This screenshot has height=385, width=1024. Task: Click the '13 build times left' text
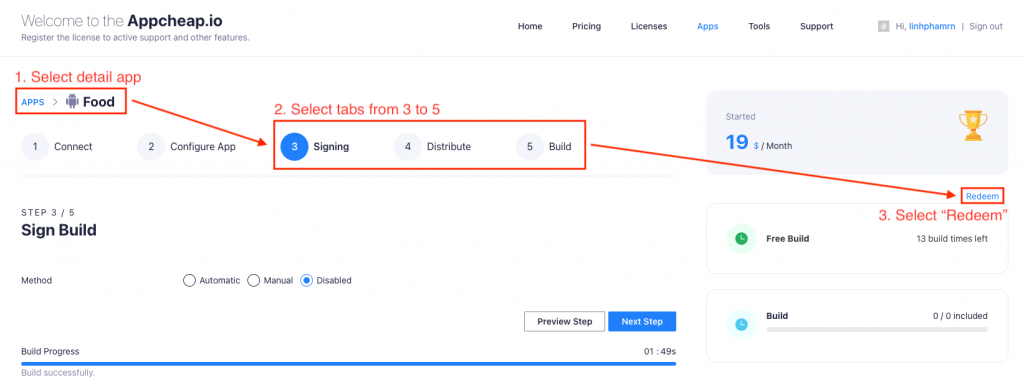tap(952, 239)
